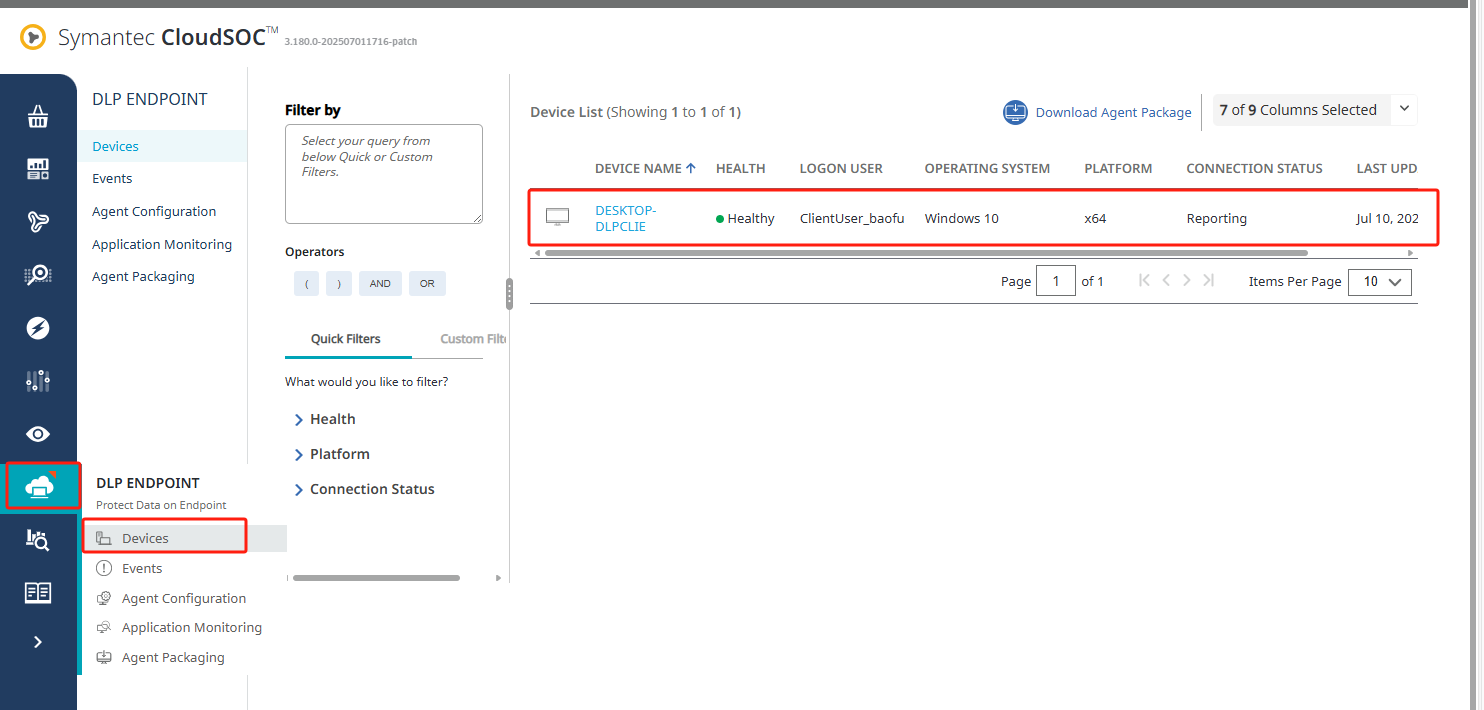Click the LOGON USER column header
This screenshot has width=1484, height=710.
pyautogui.click(x=841, y=168)
